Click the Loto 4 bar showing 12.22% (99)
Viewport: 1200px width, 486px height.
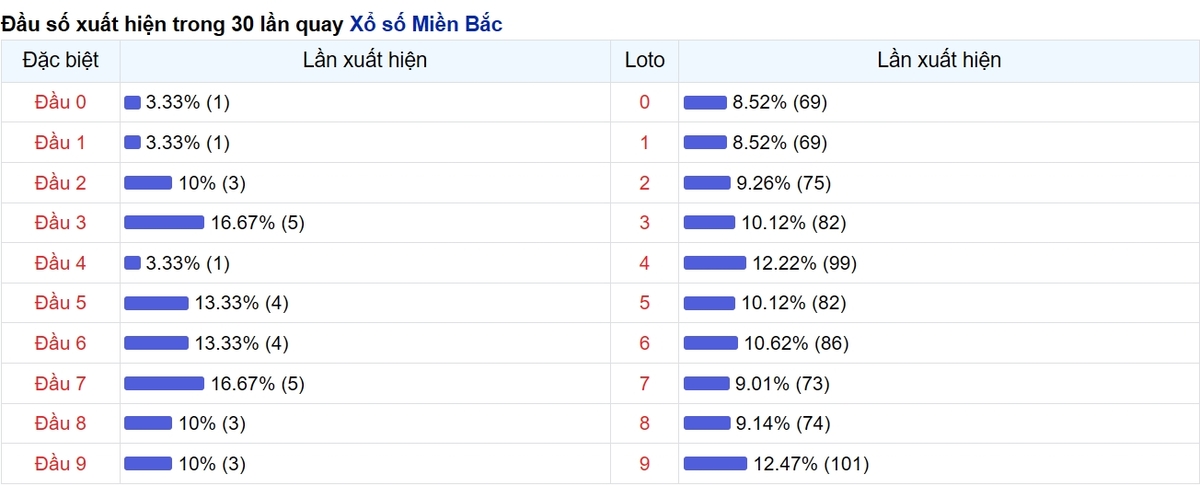pyautogui.click(x=715, y=263)
